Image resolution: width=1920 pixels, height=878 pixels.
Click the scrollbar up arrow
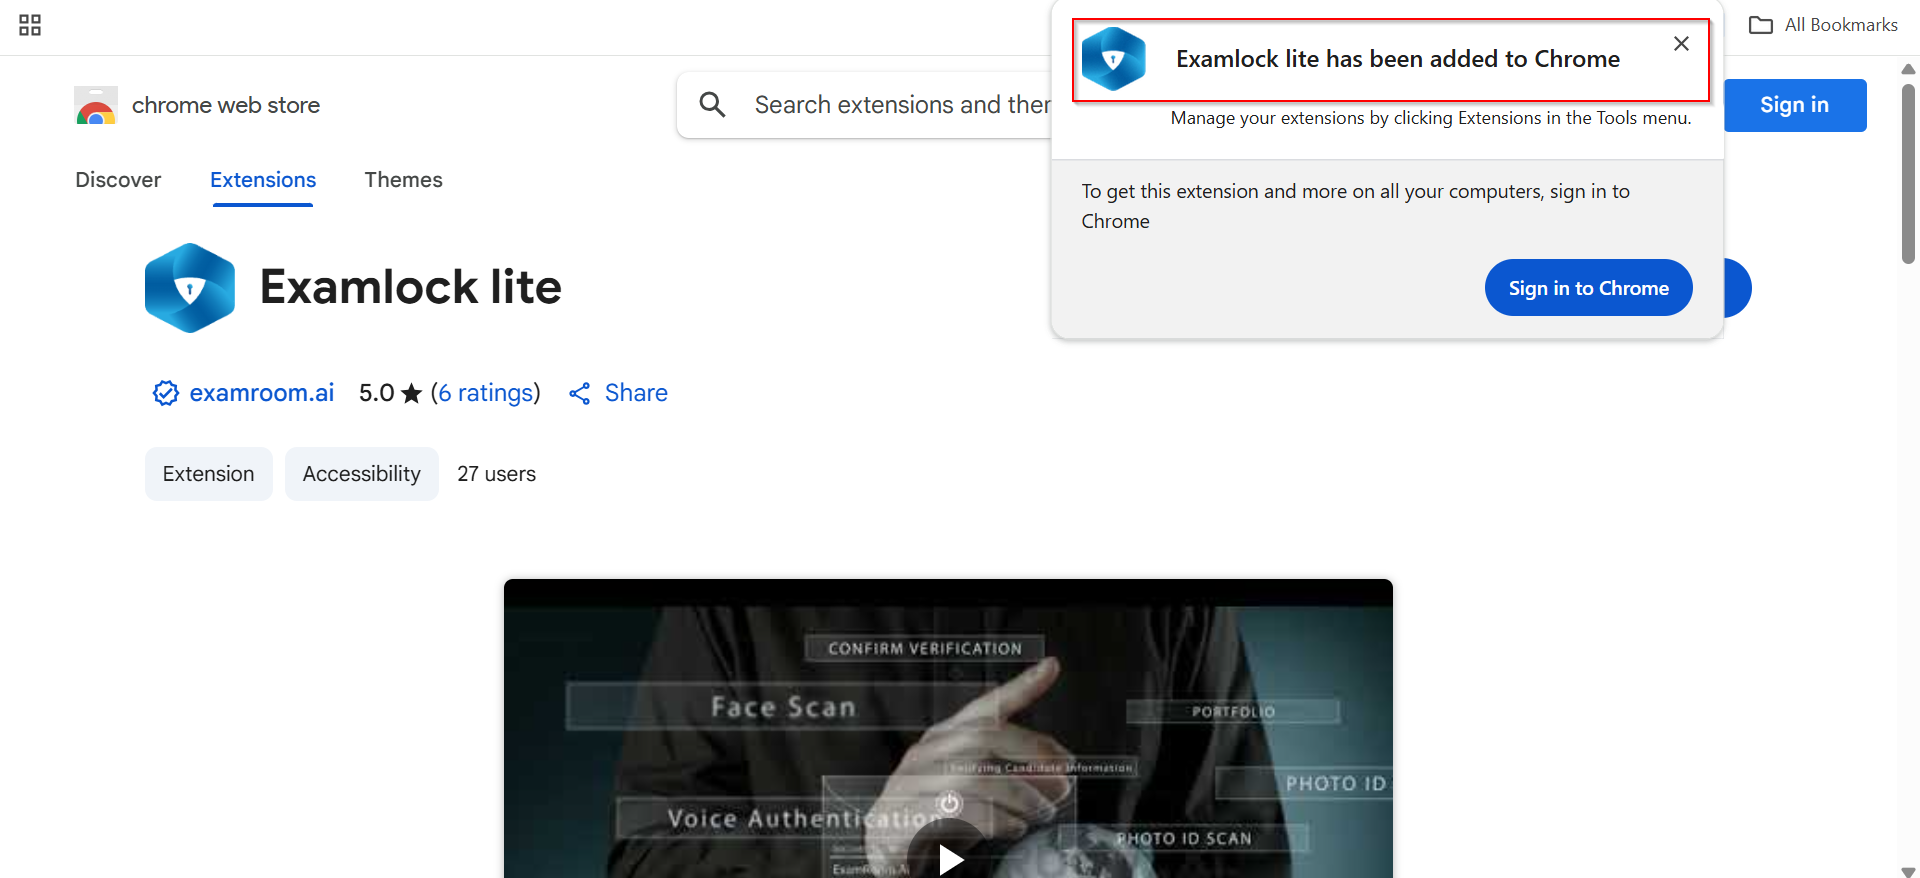click(1908, 69)
